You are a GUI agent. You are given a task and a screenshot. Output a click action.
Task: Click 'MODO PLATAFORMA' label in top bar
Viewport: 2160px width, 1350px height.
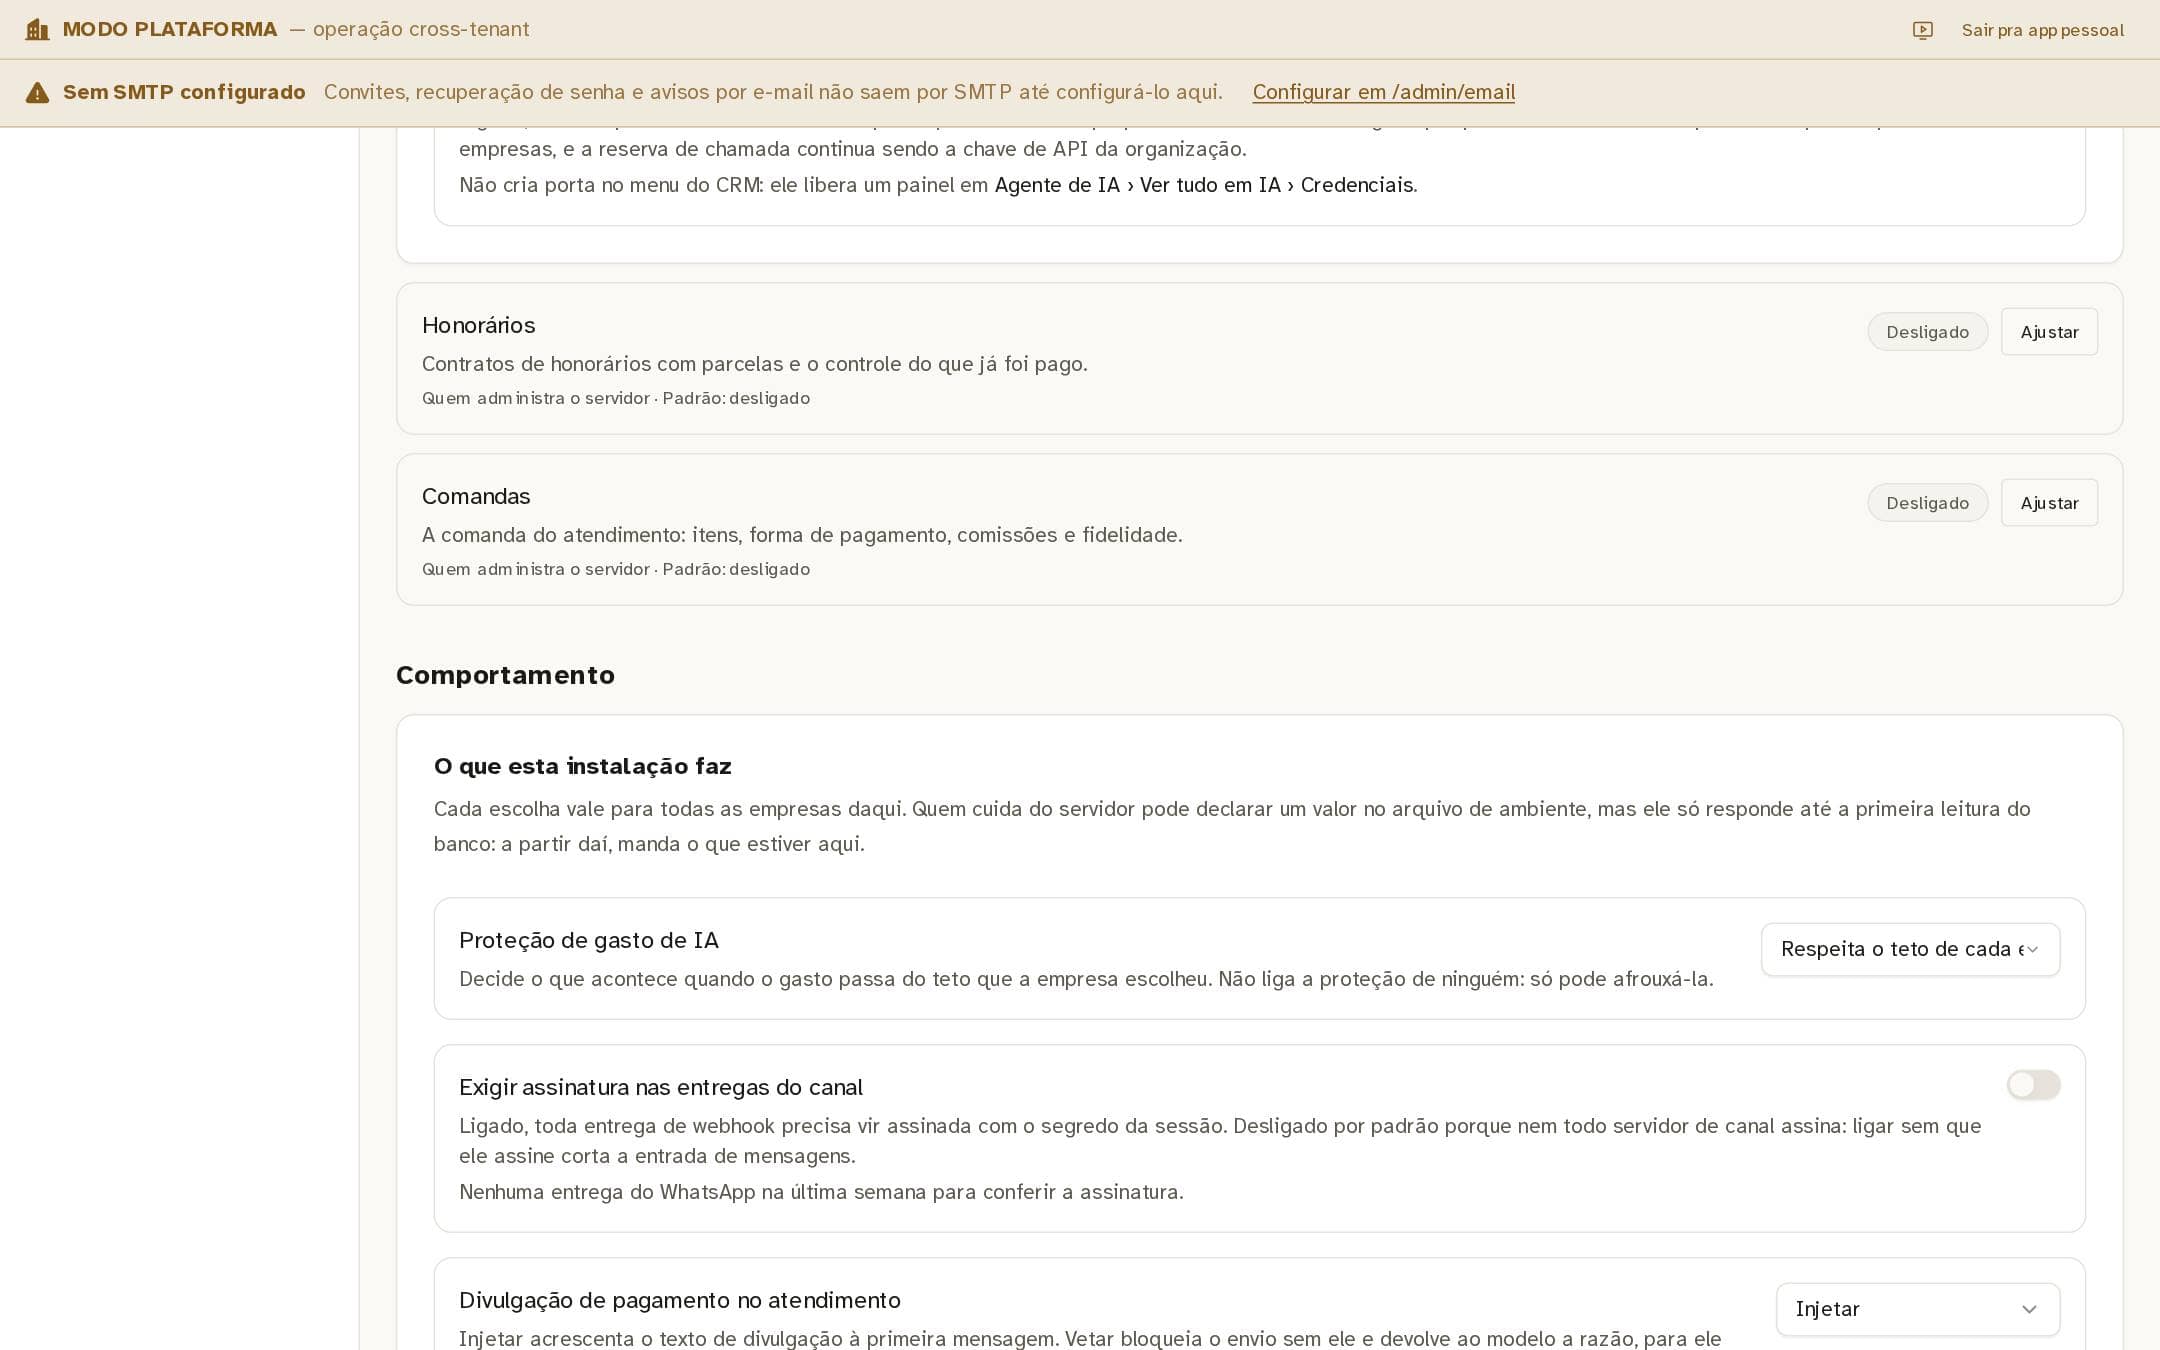point(170,29)
